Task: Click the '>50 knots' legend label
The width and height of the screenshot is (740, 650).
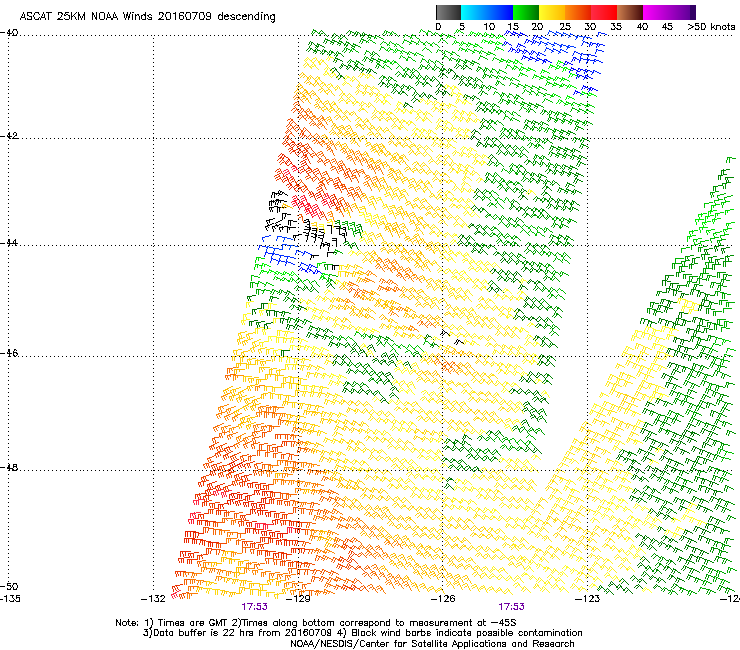Action: pos(711,27)
